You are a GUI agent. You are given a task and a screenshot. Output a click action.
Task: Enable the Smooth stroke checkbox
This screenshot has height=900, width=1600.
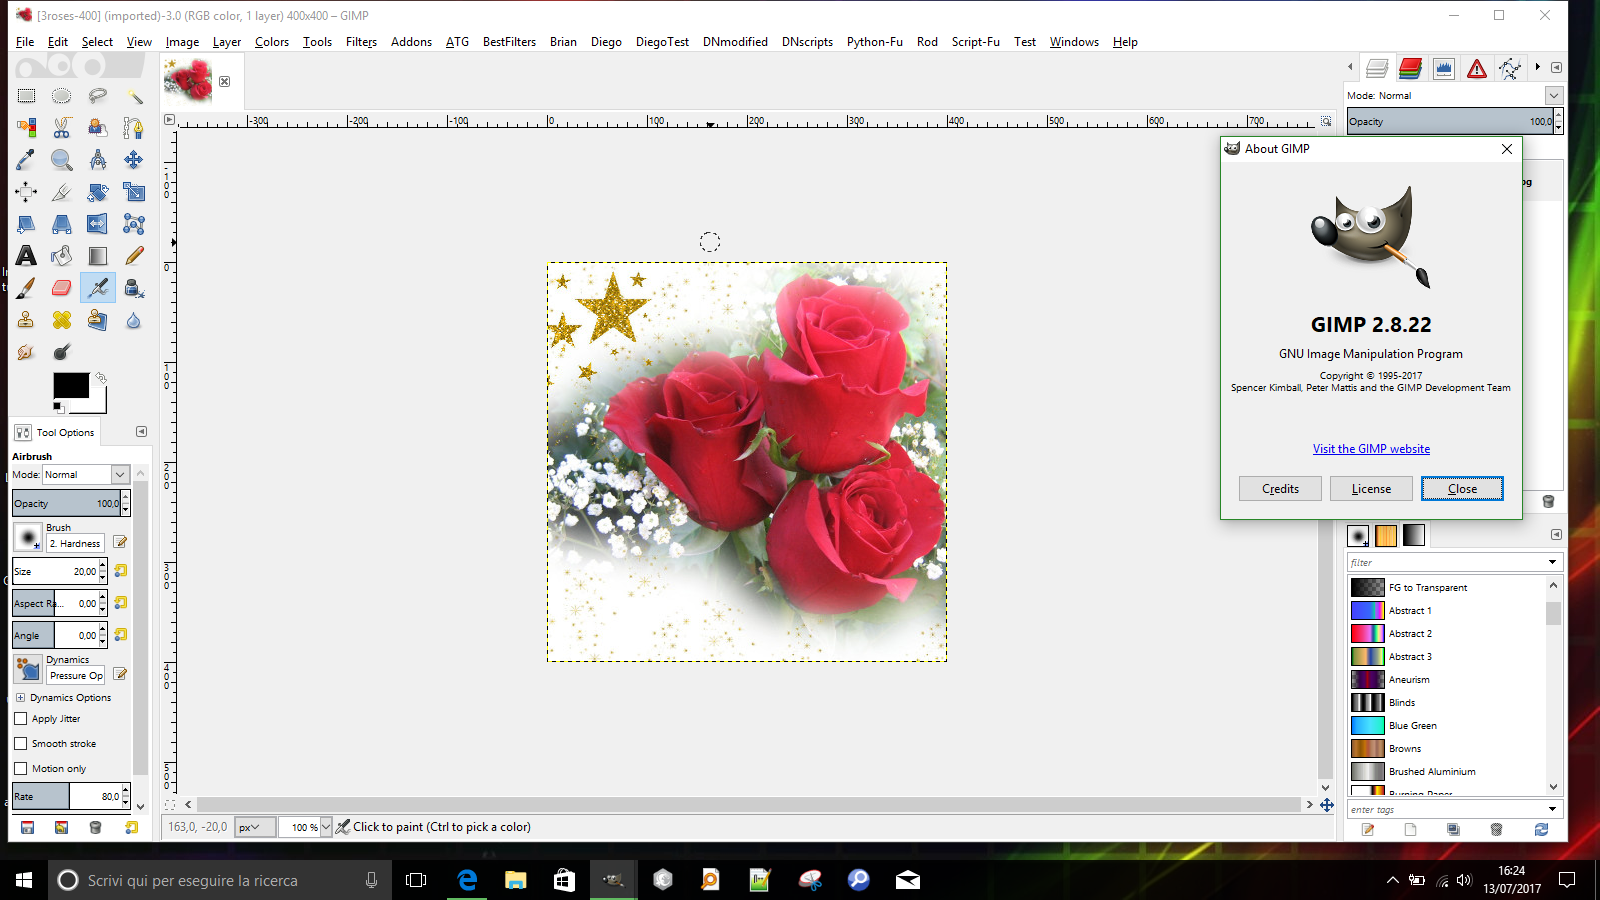point(21,744)
